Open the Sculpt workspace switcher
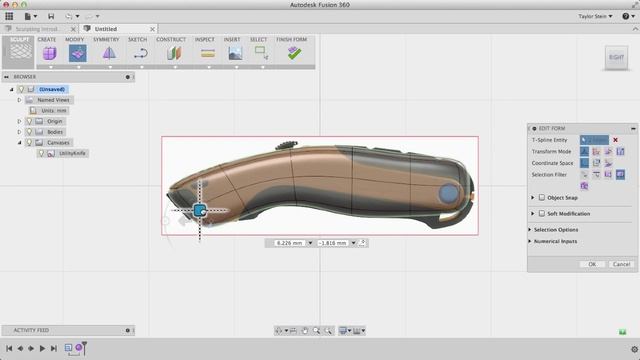The height and width of the screenshot is (360, 640). coord(18,52)
